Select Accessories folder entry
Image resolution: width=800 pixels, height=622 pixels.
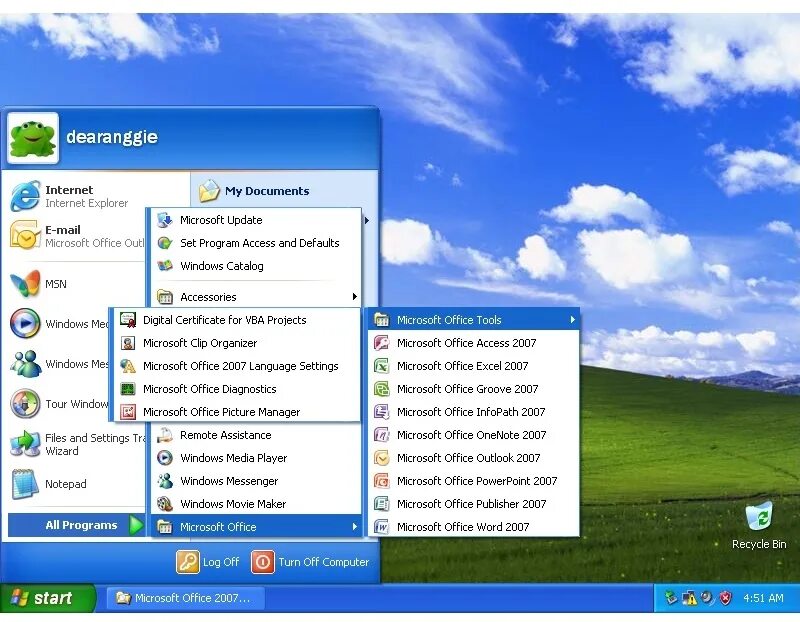(x=256, y=296)
